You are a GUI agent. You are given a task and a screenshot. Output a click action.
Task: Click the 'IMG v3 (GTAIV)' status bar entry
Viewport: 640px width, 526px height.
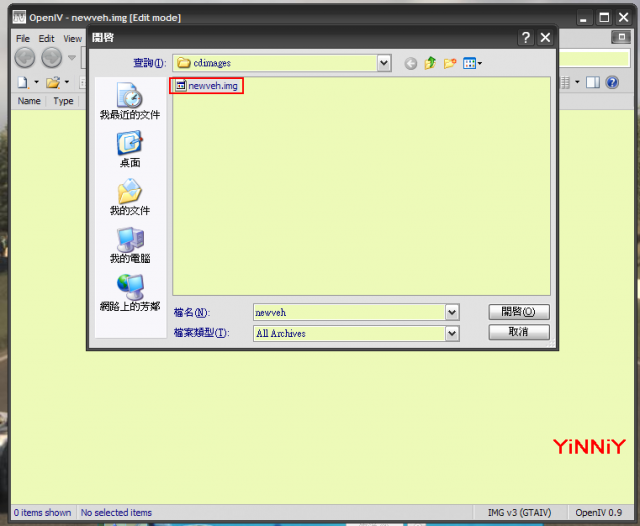pos(519,513)
